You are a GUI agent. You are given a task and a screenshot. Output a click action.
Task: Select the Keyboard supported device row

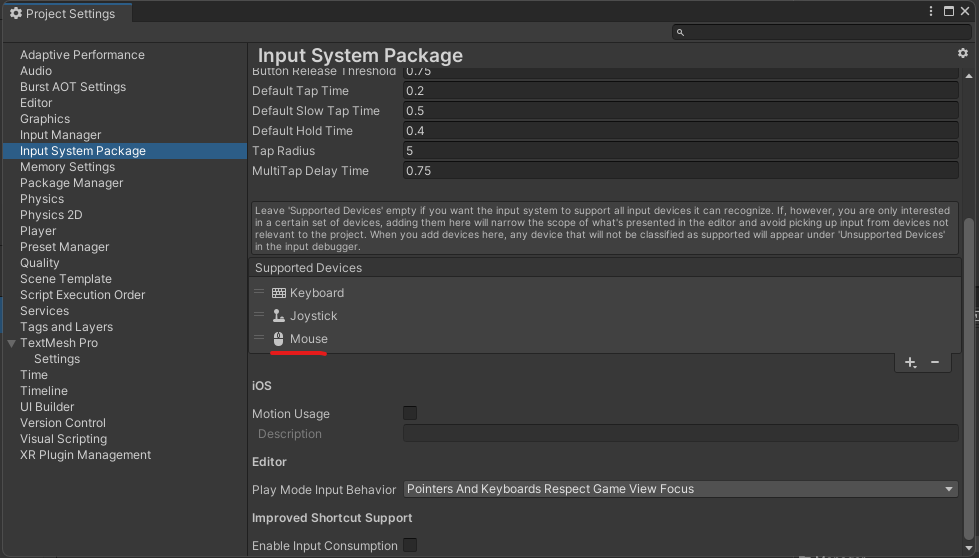pos(604,293)
